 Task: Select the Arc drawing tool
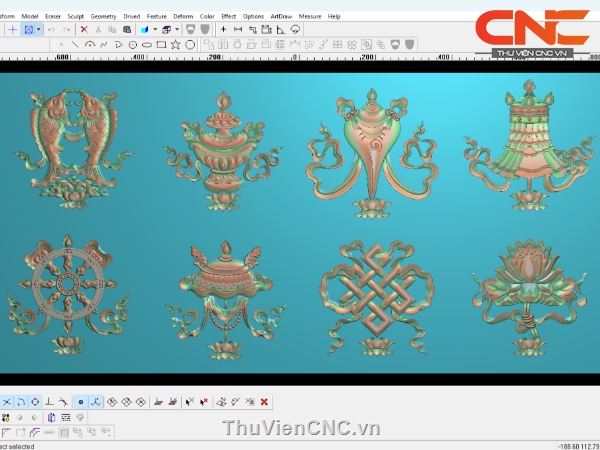90,45
